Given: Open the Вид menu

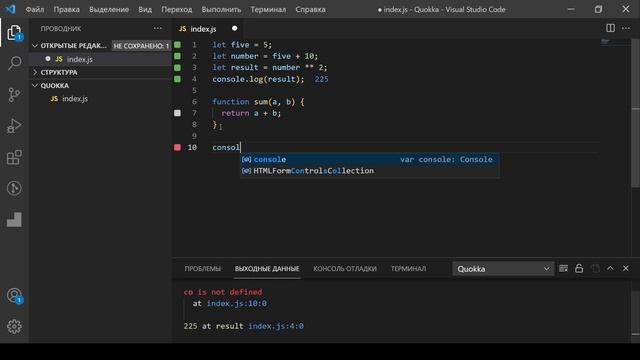Looking at the screenshot, I should coord(145,9).
